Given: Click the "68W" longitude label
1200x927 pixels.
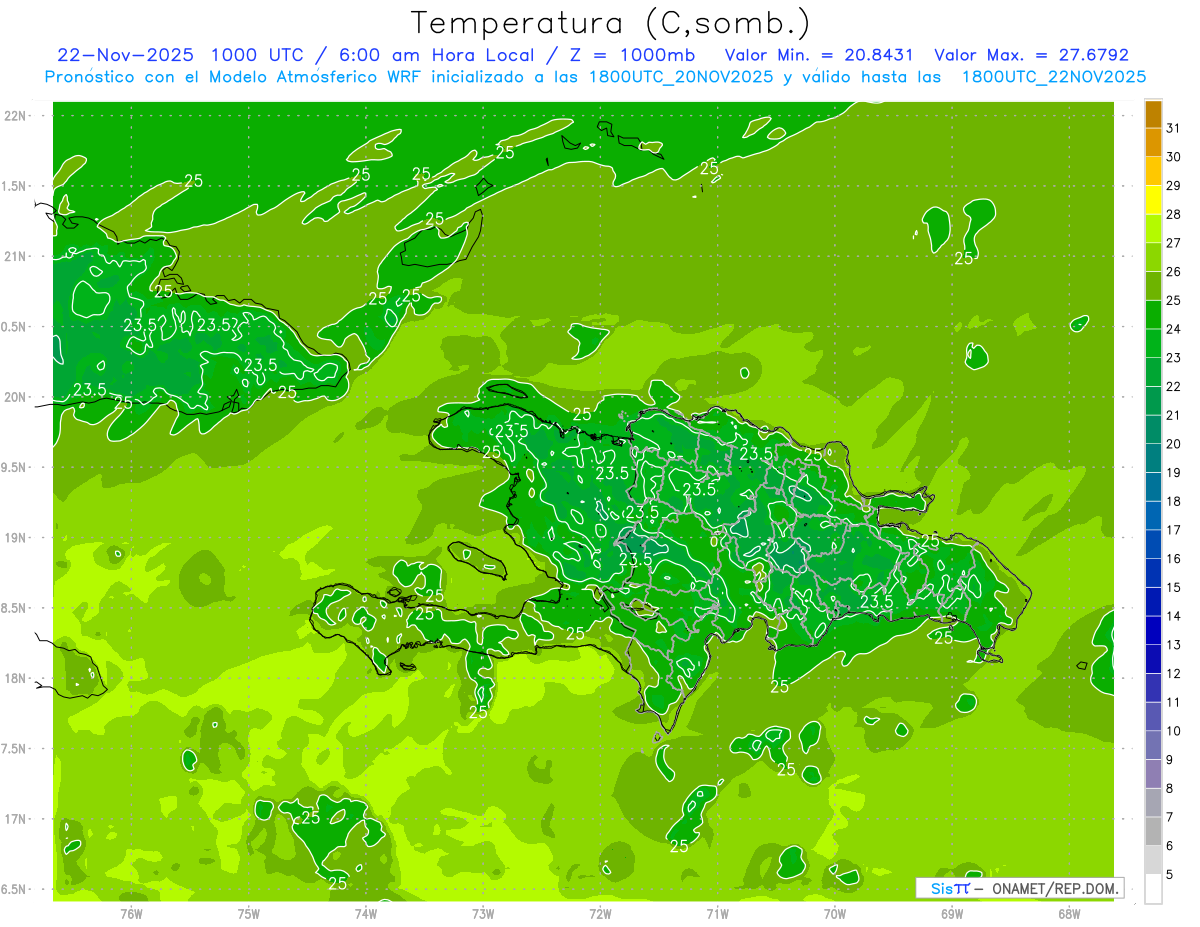Looking at the screenshot, I should pos(1069,913).
